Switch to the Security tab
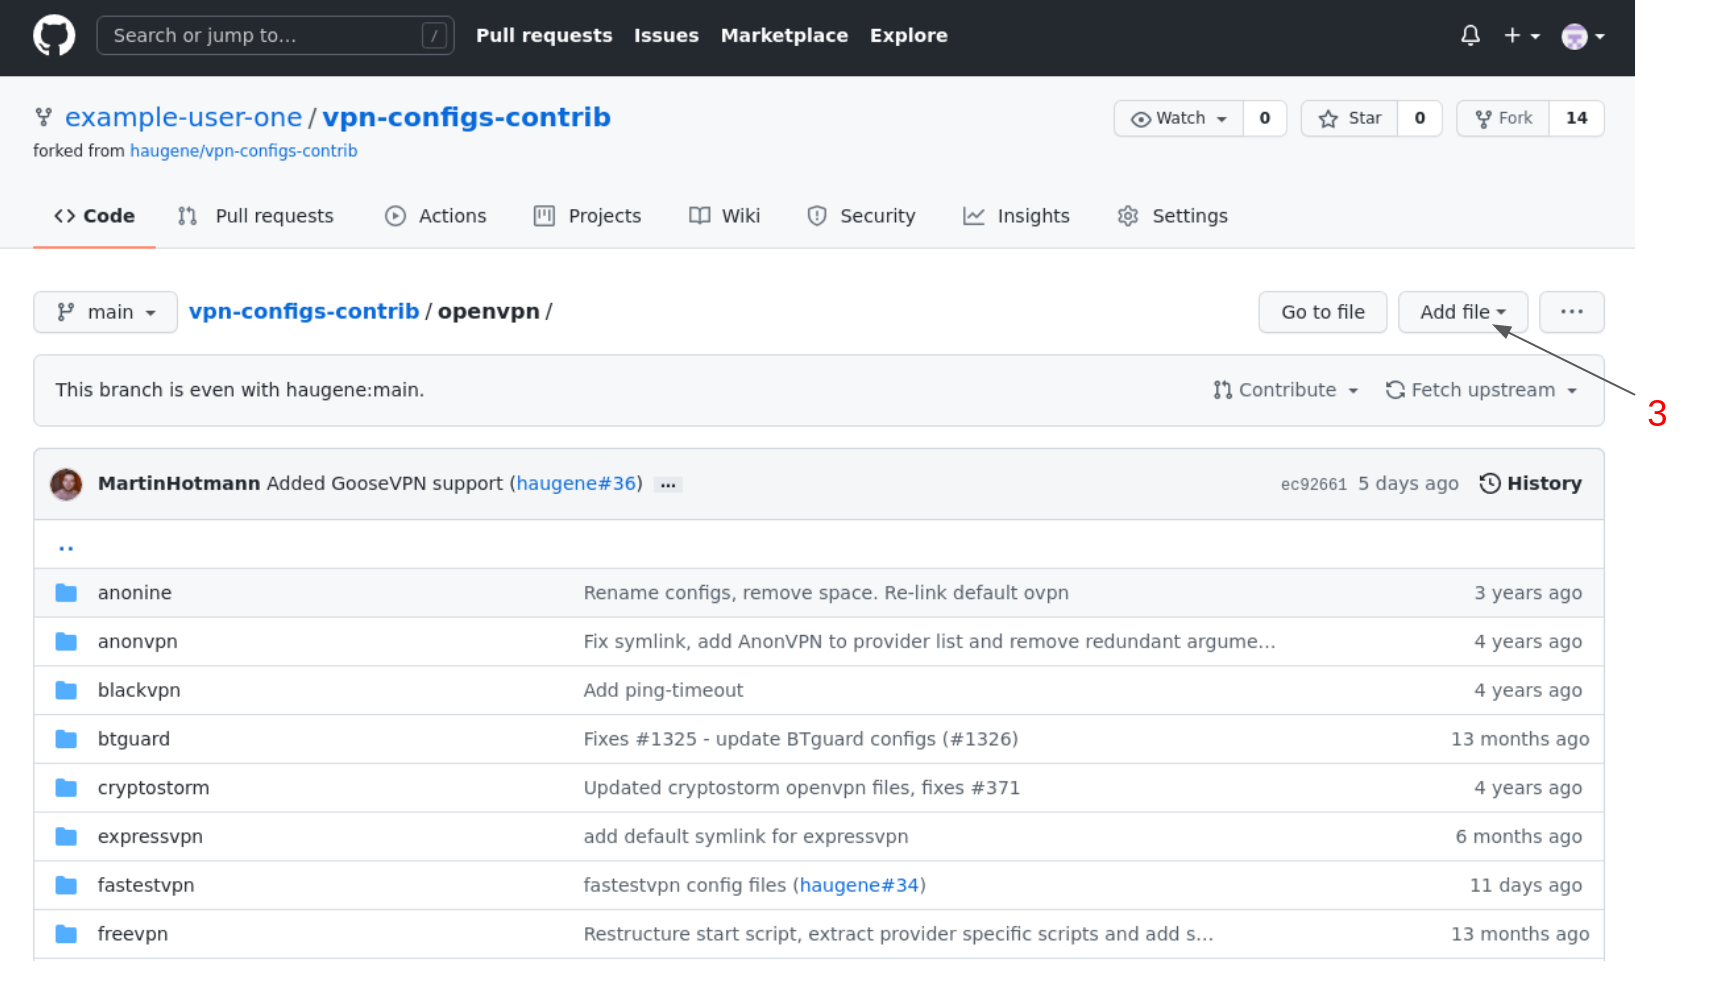 coord(861,216)
